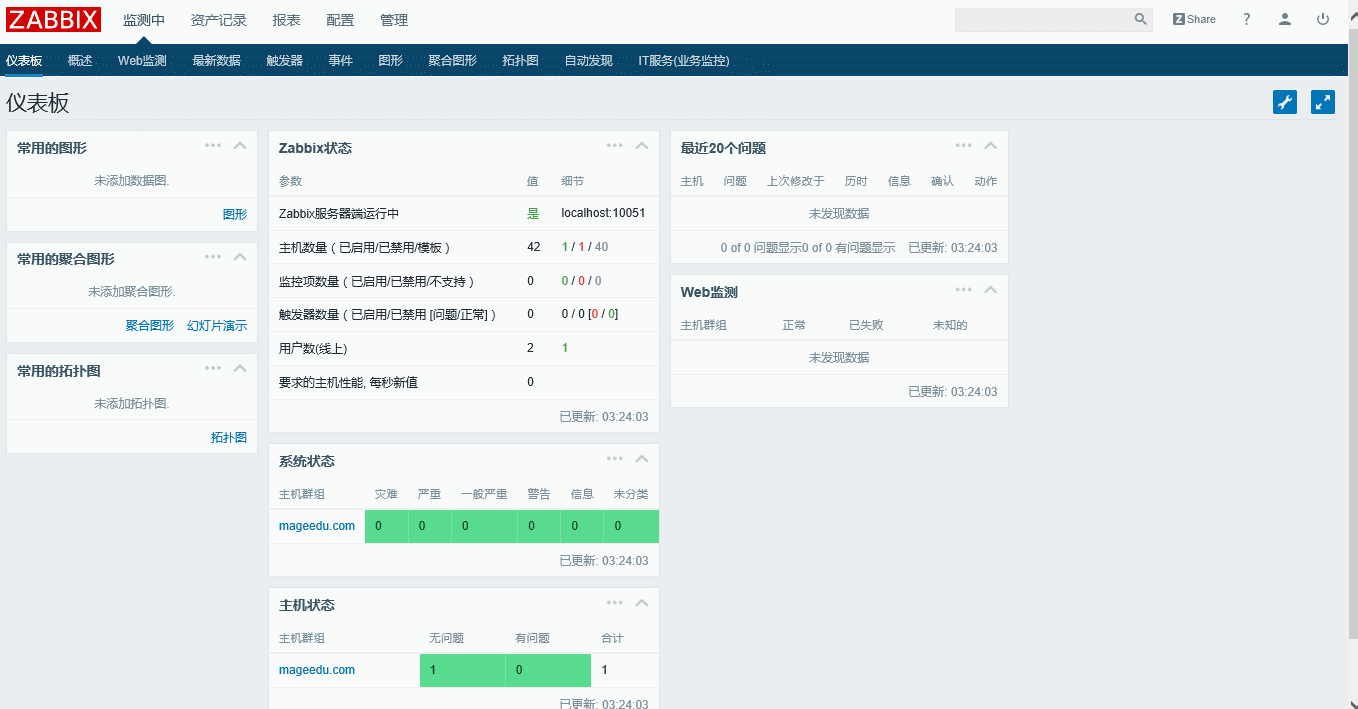Click the 主机数量 row value 42
This screenshot has height=709, width=1358.
pyautogui.click(x=533, y=247)
